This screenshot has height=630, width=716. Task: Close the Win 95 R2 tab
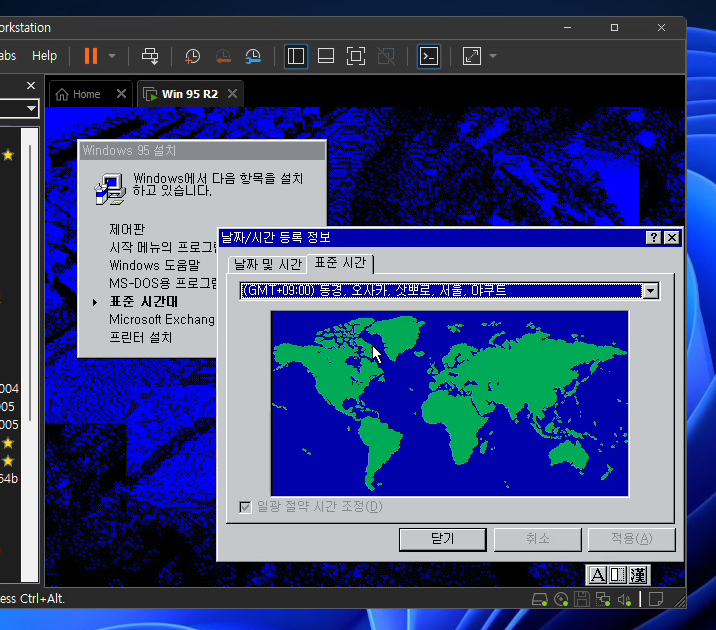point(232,94)
